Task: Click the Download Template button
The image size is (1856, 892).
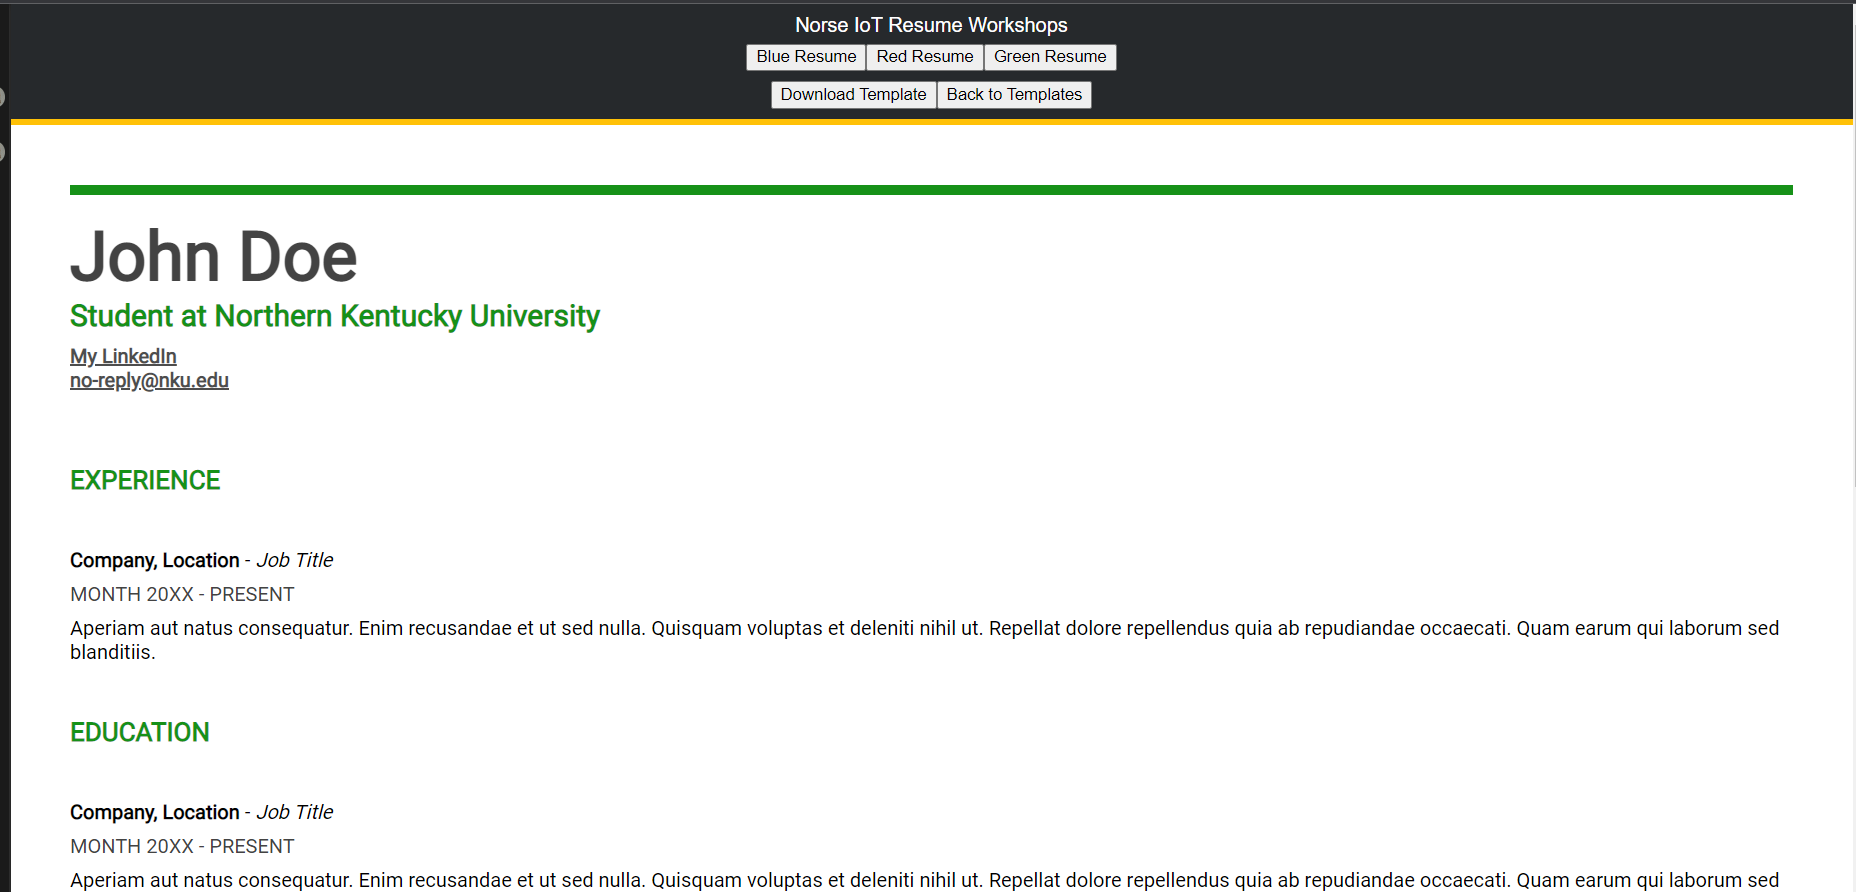Action: [853, 95]
